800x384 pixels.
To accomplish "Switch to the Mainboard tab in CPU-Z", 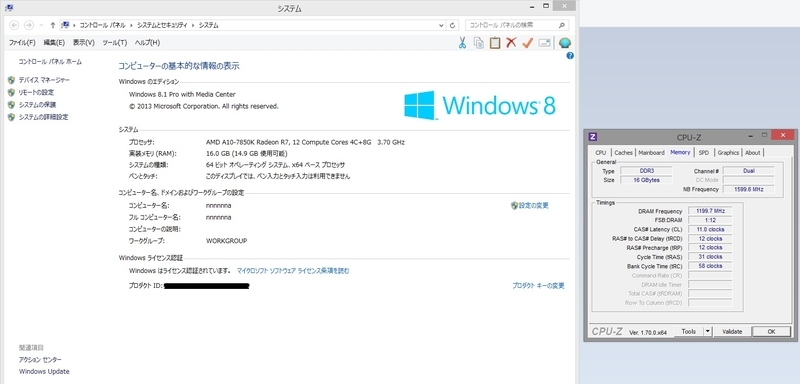I will [652, 152].
